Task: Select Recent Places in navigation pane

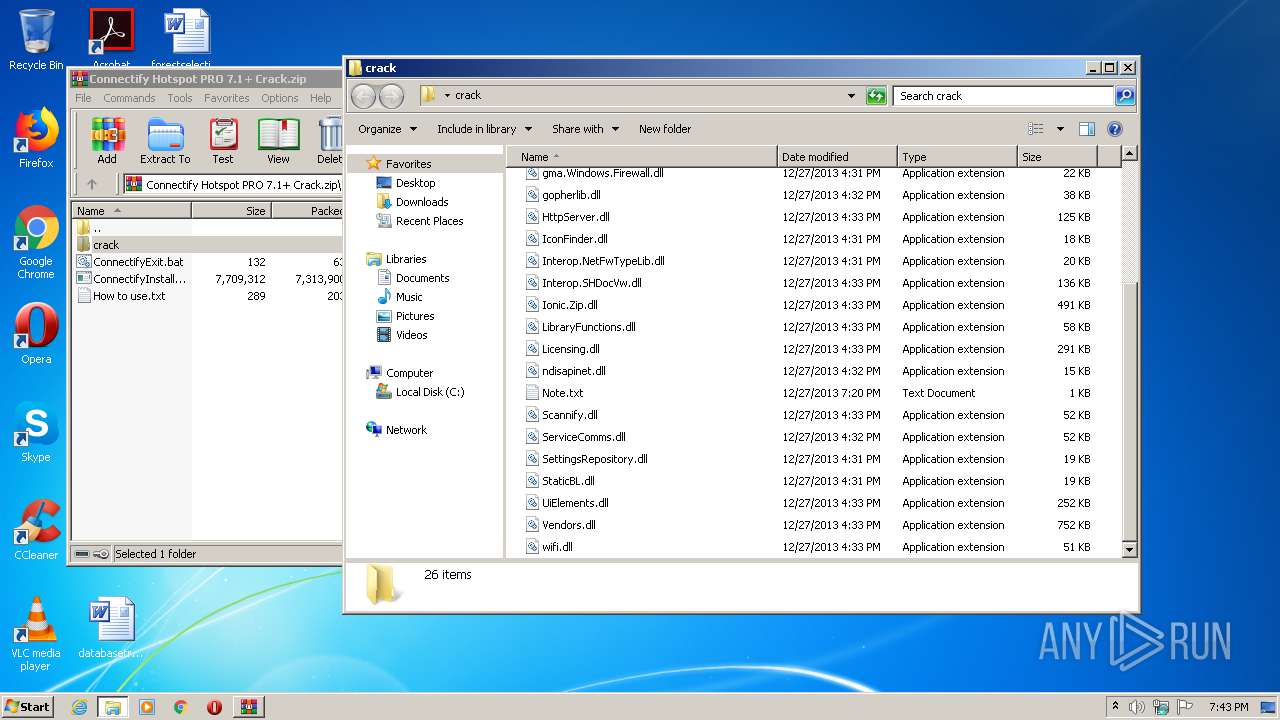Action: pyautogui.click(x=429, y=221)
